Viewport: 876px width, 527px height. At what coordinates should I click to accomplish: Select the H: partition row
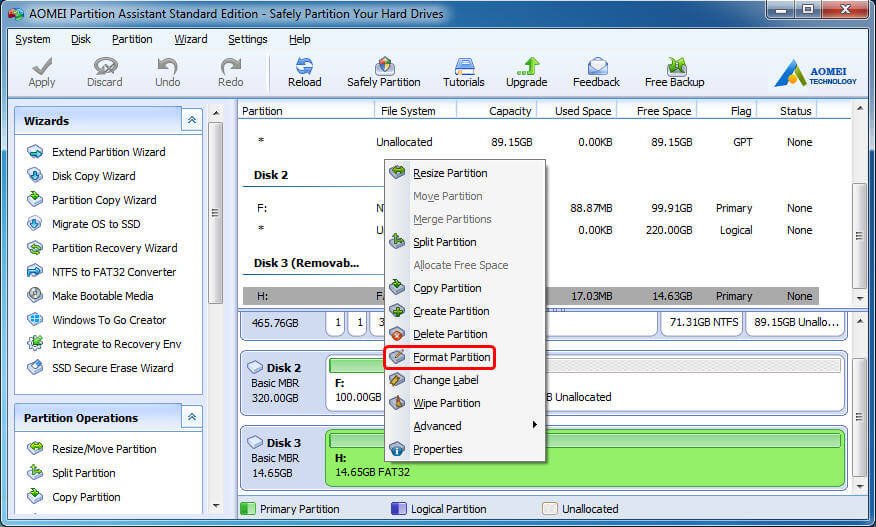tap(531, 296)
